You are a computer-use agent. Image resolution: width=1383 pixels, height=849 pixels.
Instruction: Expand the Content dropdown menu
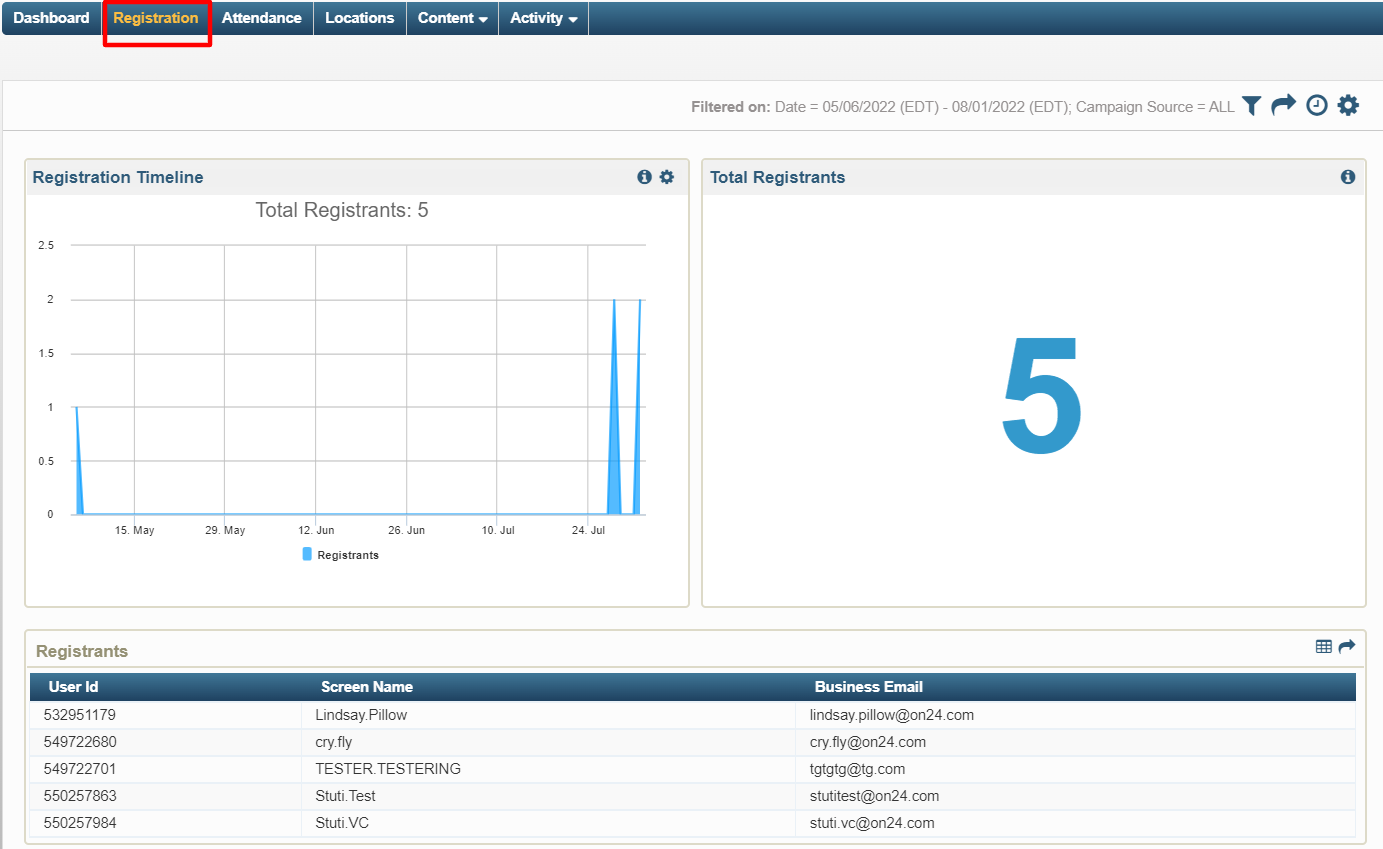click(453, 18)
